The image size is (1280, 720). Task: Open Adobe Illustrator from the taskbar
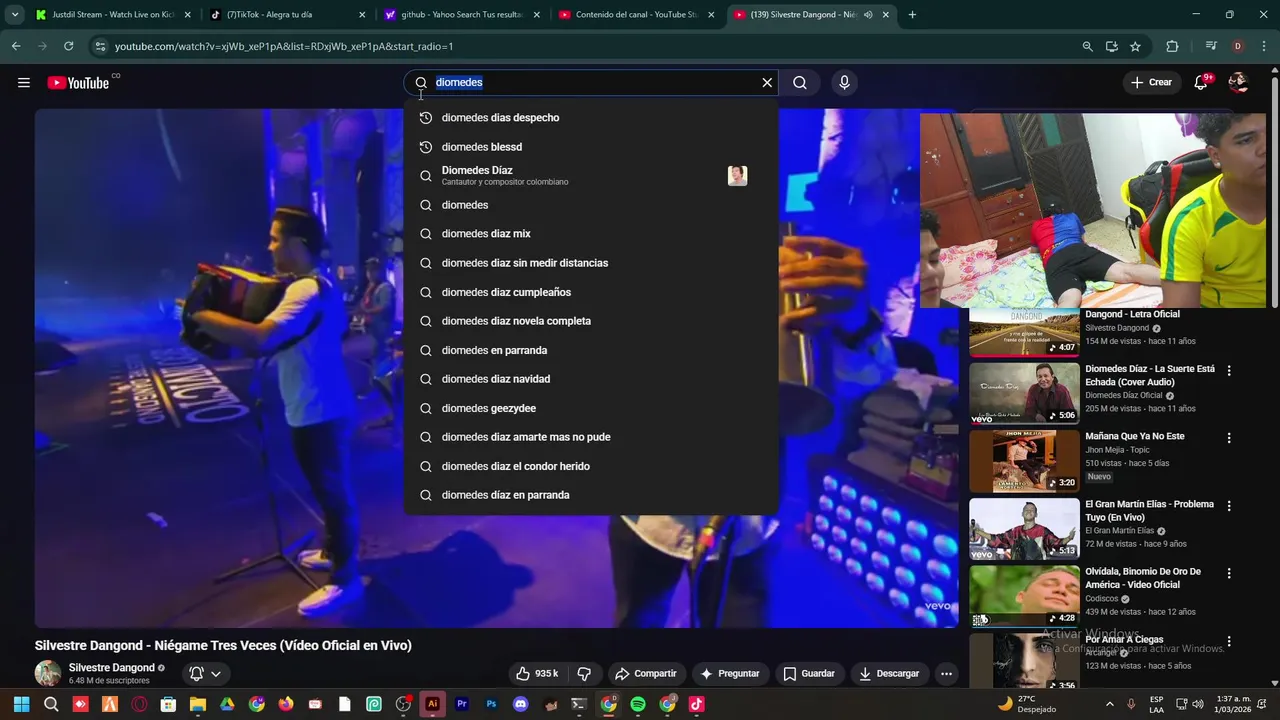432,704
